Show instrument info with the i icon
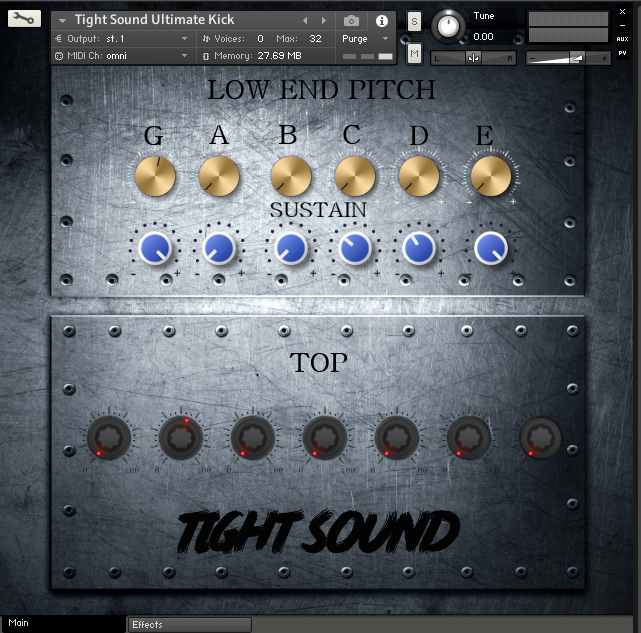 click(x=382, y=20)
